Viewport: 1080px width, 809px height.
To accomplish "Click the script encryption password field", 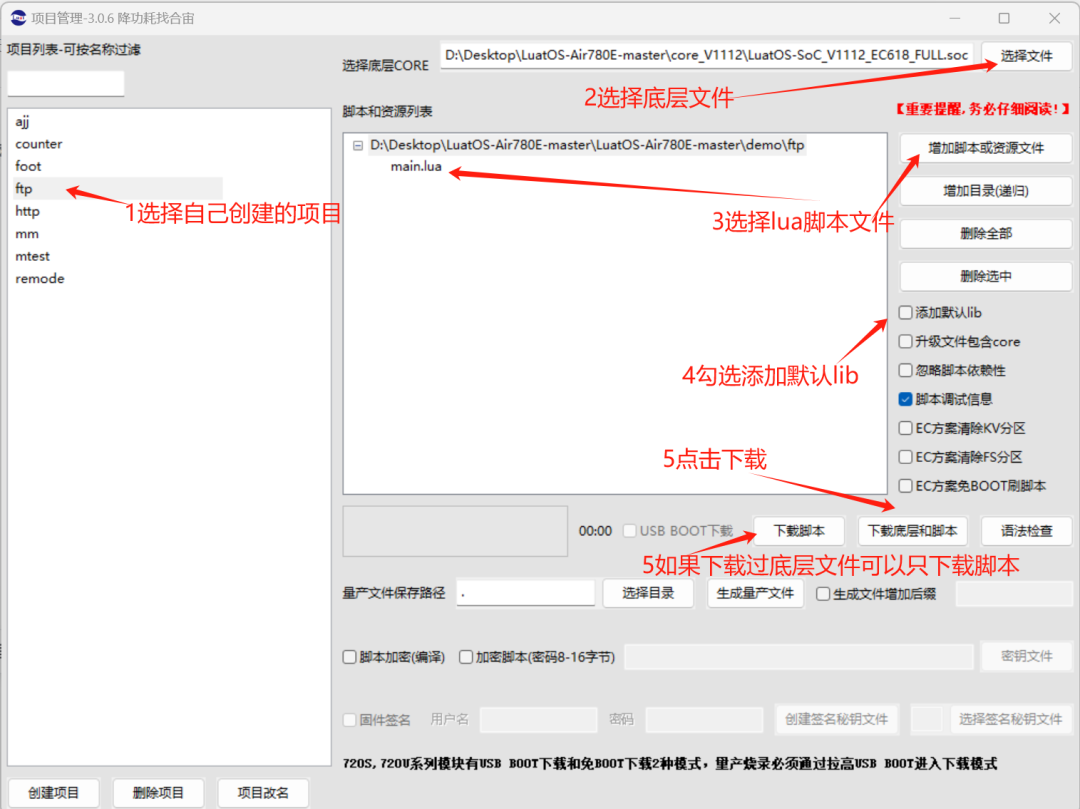I will point(799,657).
